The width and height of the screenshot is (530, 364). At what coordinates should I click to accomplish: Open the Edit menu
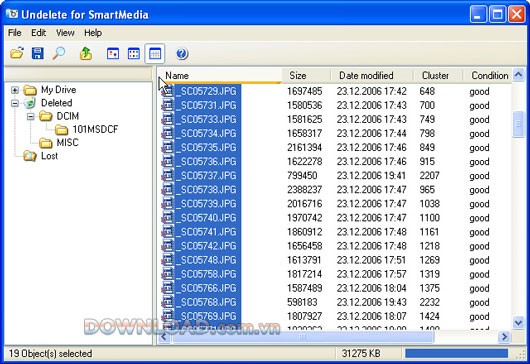[39, 33]
